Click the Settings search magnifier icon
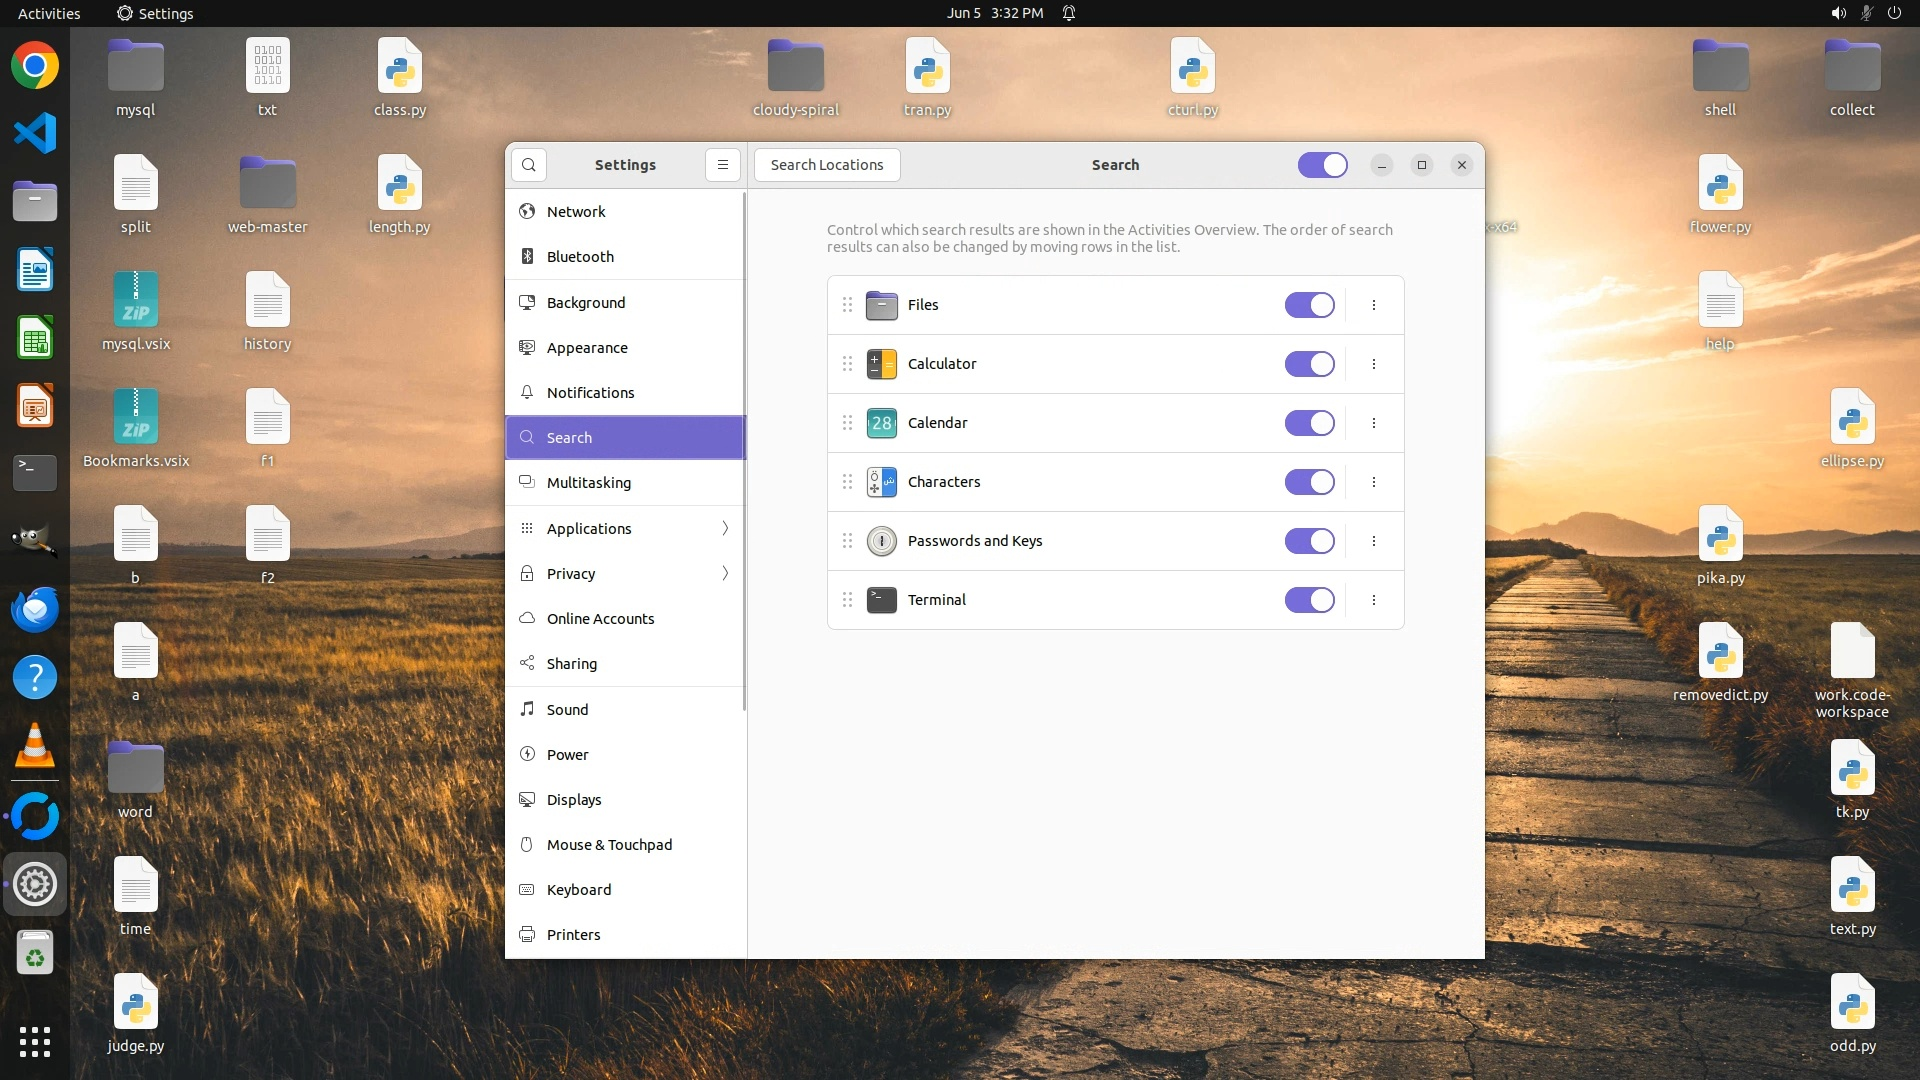 (529, 165)
